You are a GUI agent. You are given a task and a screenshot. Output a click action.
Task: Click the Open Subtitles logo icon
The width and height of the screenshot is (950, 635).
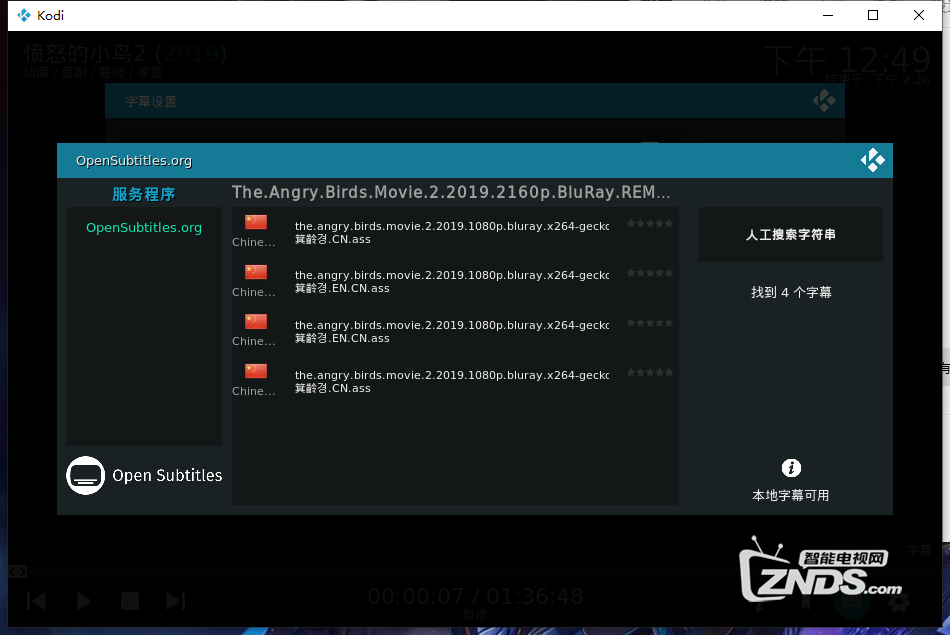[86, 475]
